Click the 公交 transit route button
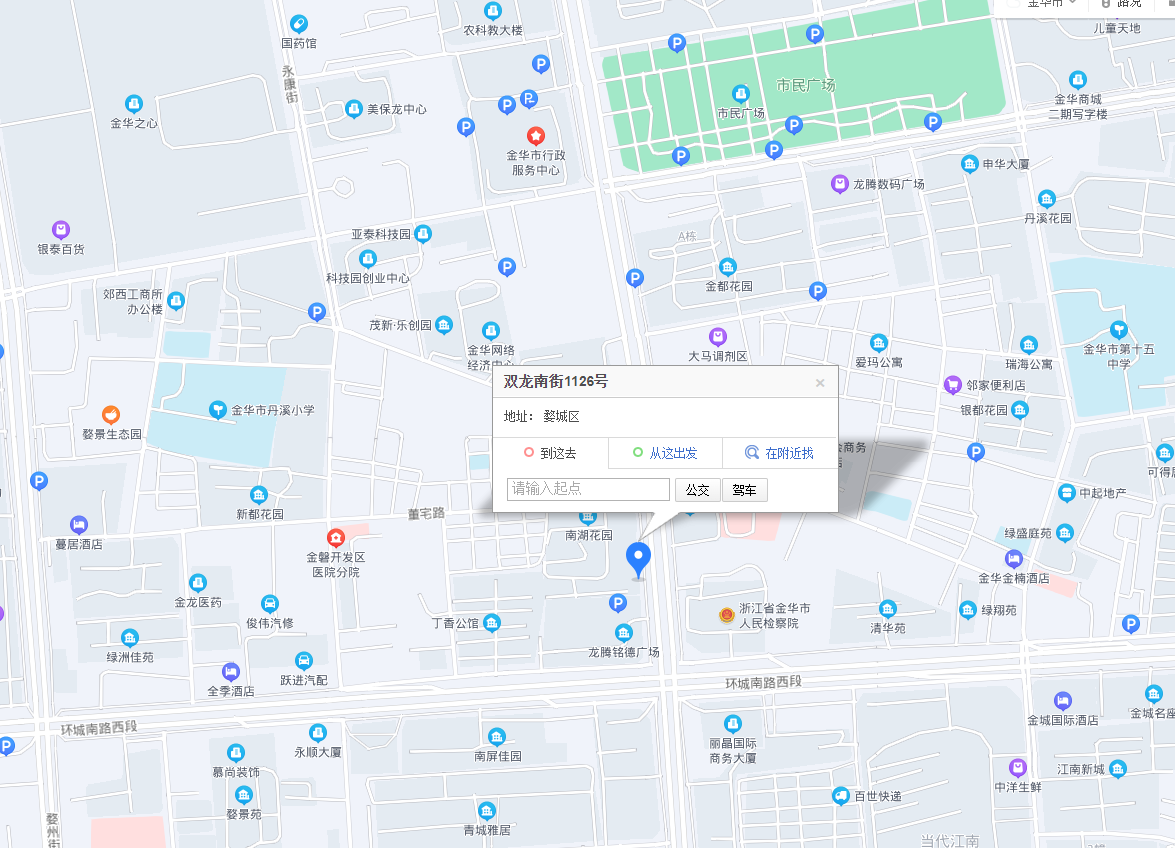 point(697,489)
